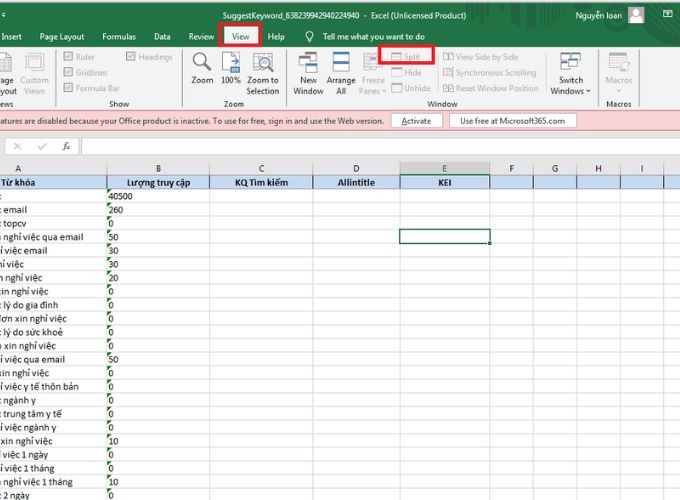Click Reset Window Position
Viewport: 680px width, 500px height.
pos(490,88)
